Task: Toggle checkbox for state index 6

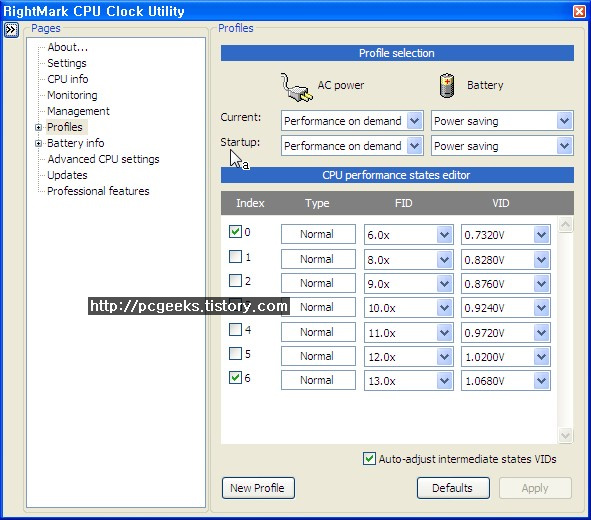Action: pos(236,378)
